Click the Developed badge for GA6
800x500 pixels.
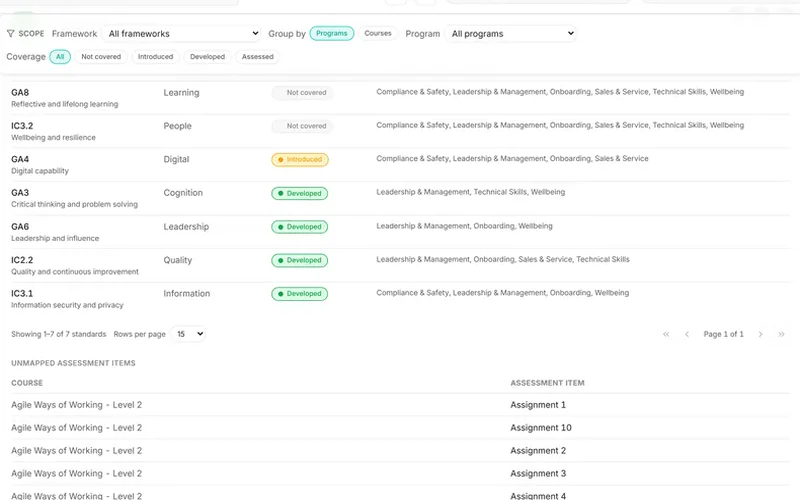pyautogui.click(x=299, y=227)
